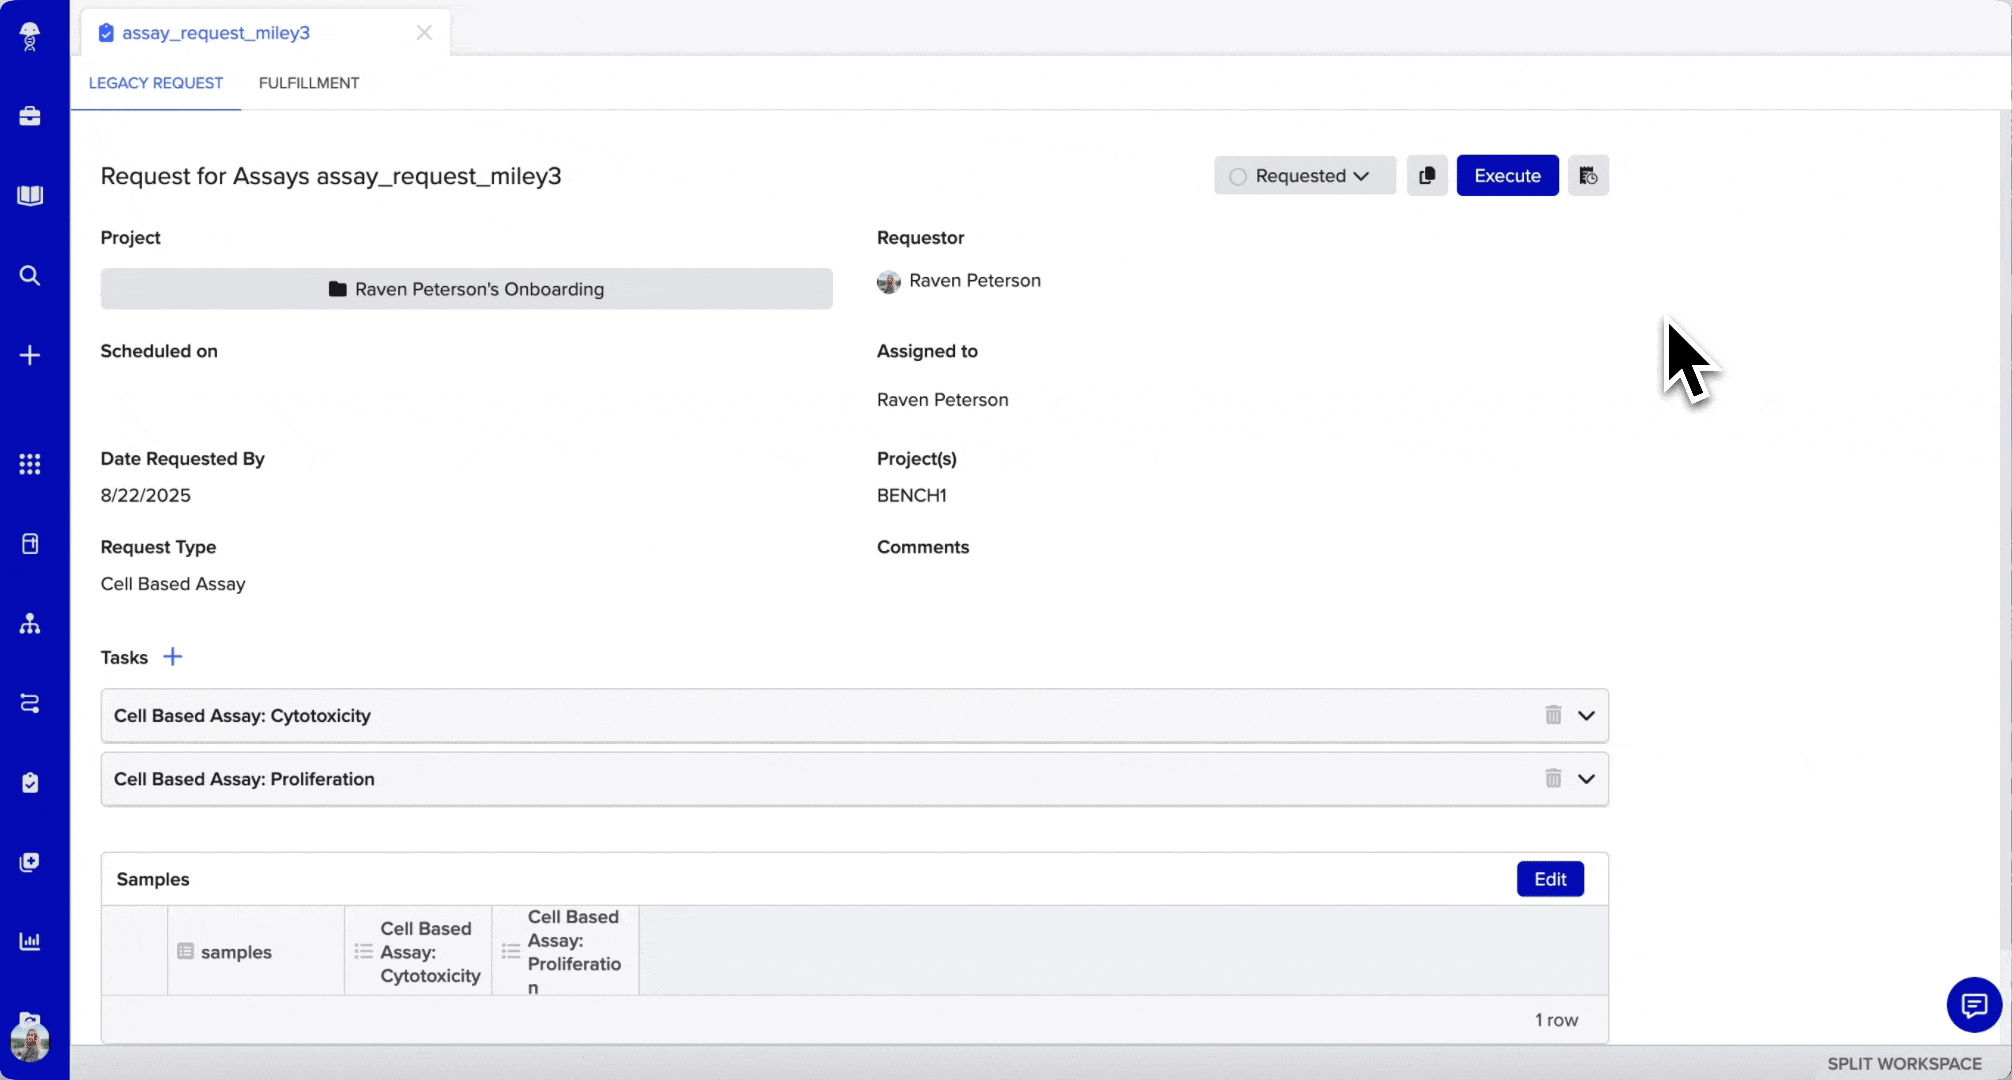The image size is (2012, 1080).
Task: Expand the Cell Based Assay: Cytotoxicity task
Action: pyautogui.click(x=1586, y=716)
